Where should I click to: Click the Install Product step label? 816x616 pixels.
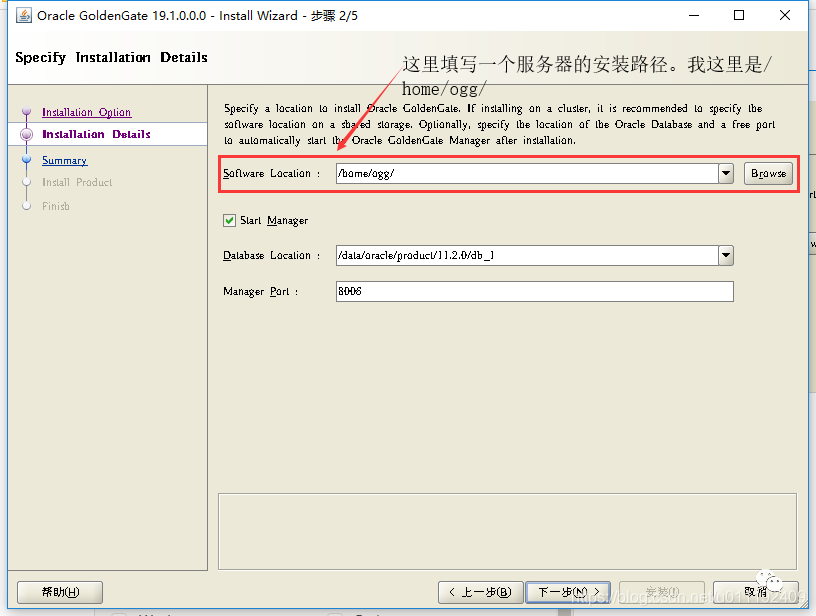(77, 182)
